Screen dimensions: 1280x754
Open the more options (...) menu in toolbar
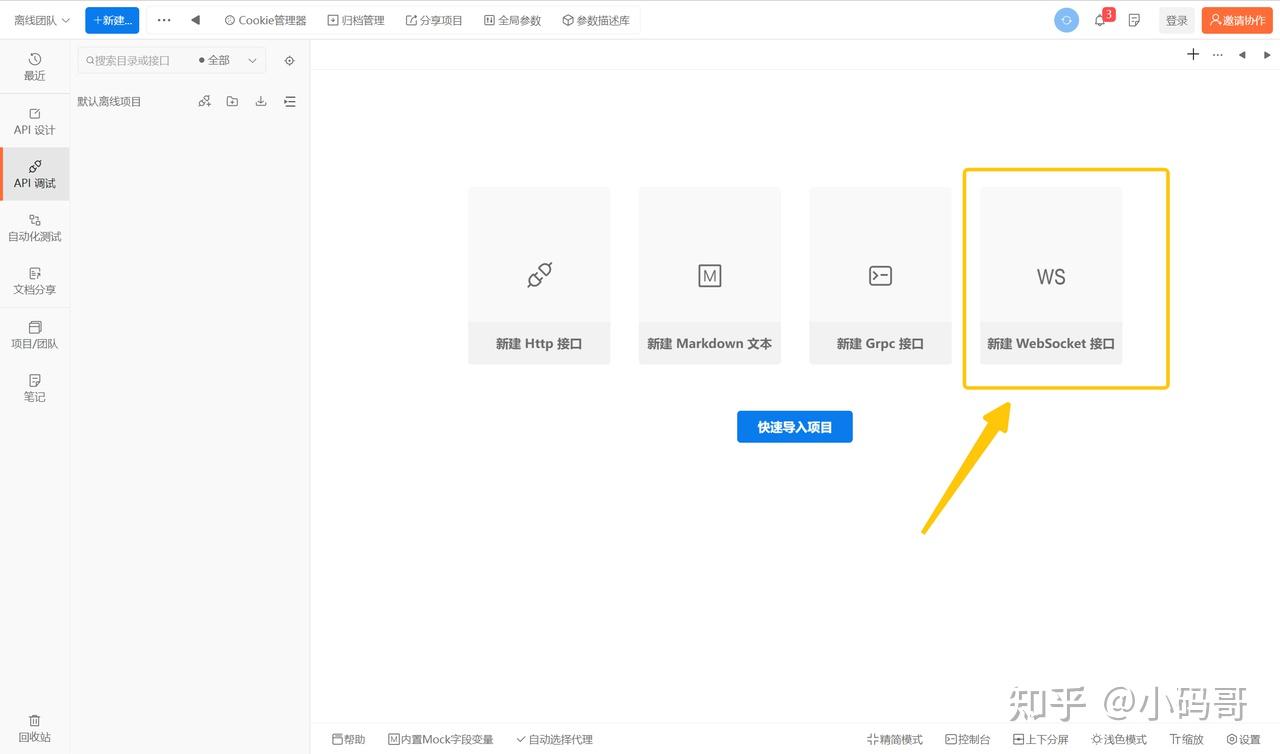pos(163,19)
